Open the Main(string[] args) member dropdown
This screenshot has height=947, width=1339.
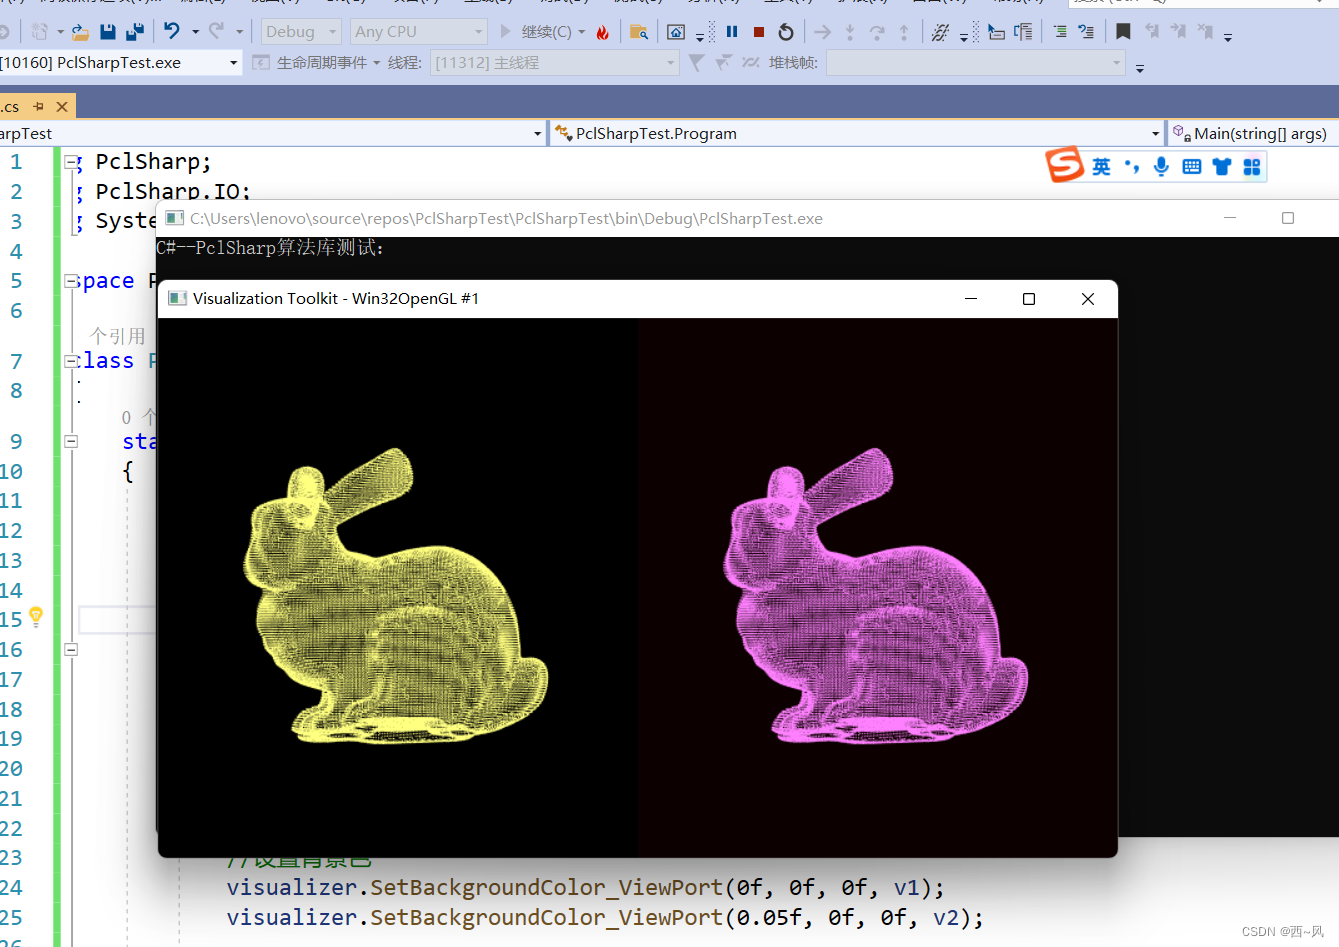pos(1253,133)
